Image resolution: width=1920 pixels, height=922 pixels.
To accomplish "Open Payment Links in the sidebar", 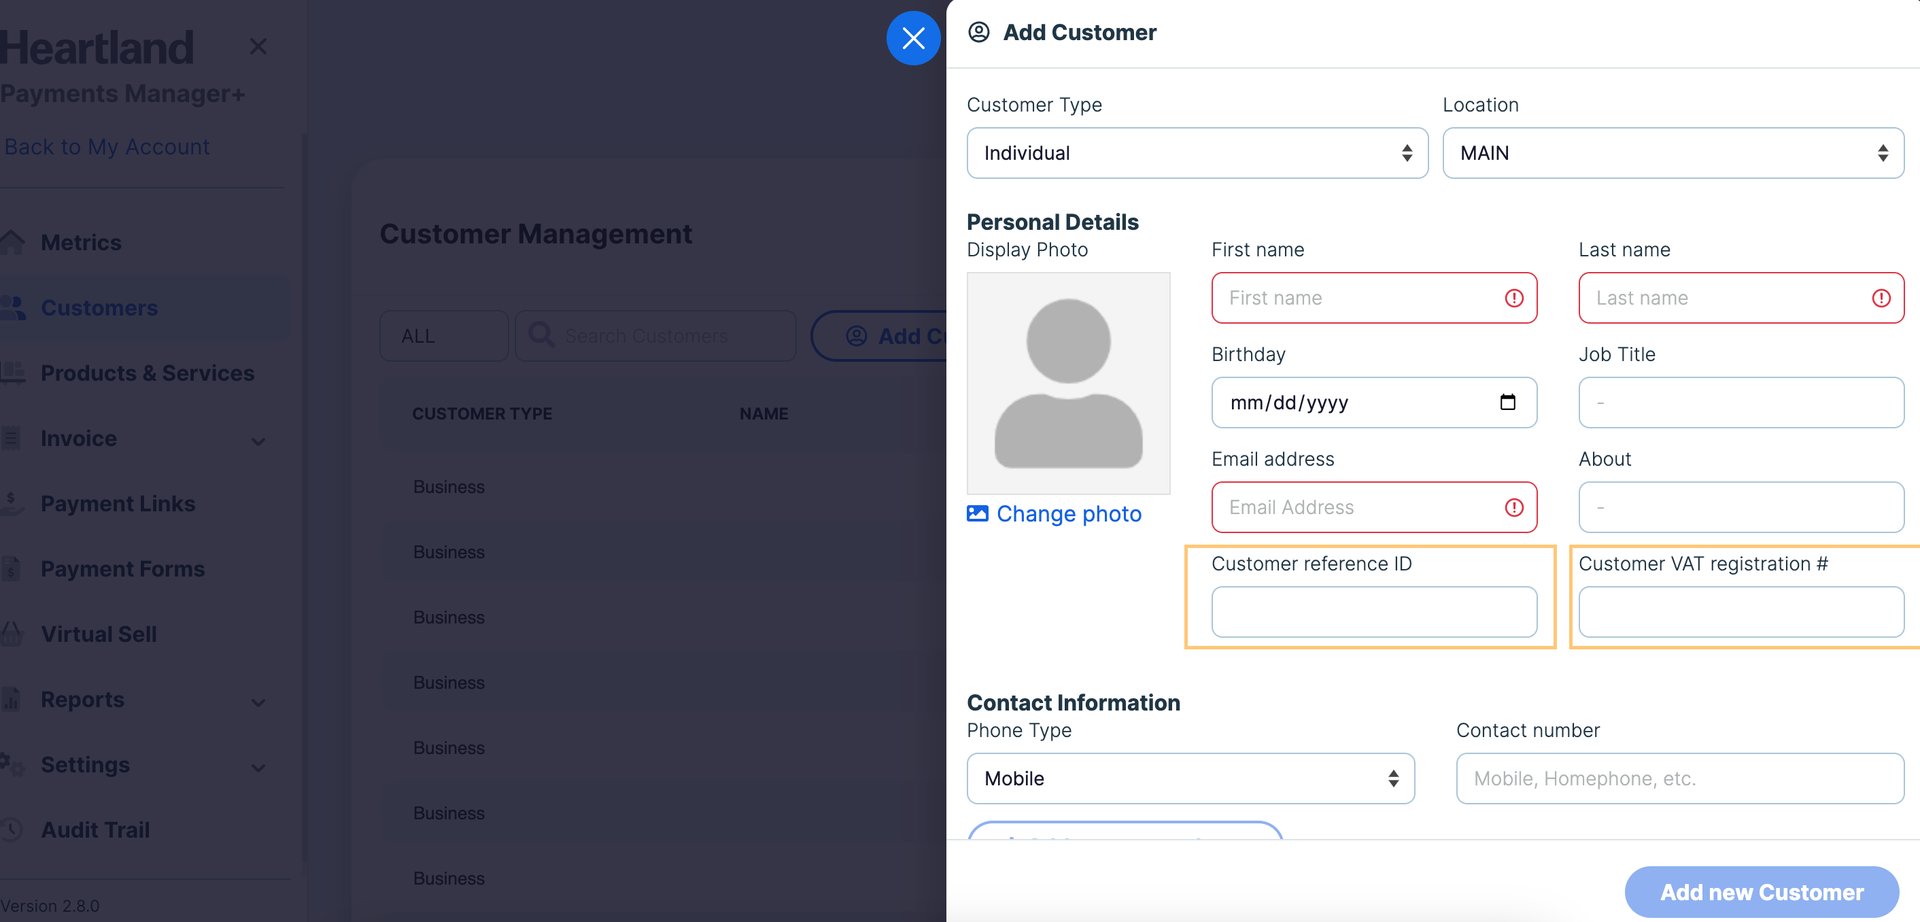I will 118,503.
